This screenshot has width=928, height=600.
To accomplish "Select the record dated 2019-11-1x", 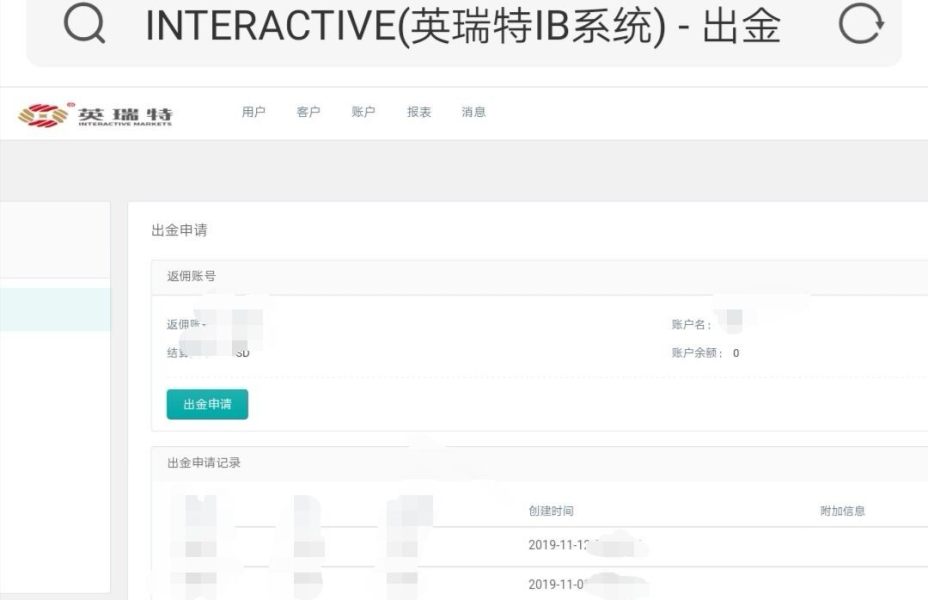I will pyautogui.click(x=548, y=546).
